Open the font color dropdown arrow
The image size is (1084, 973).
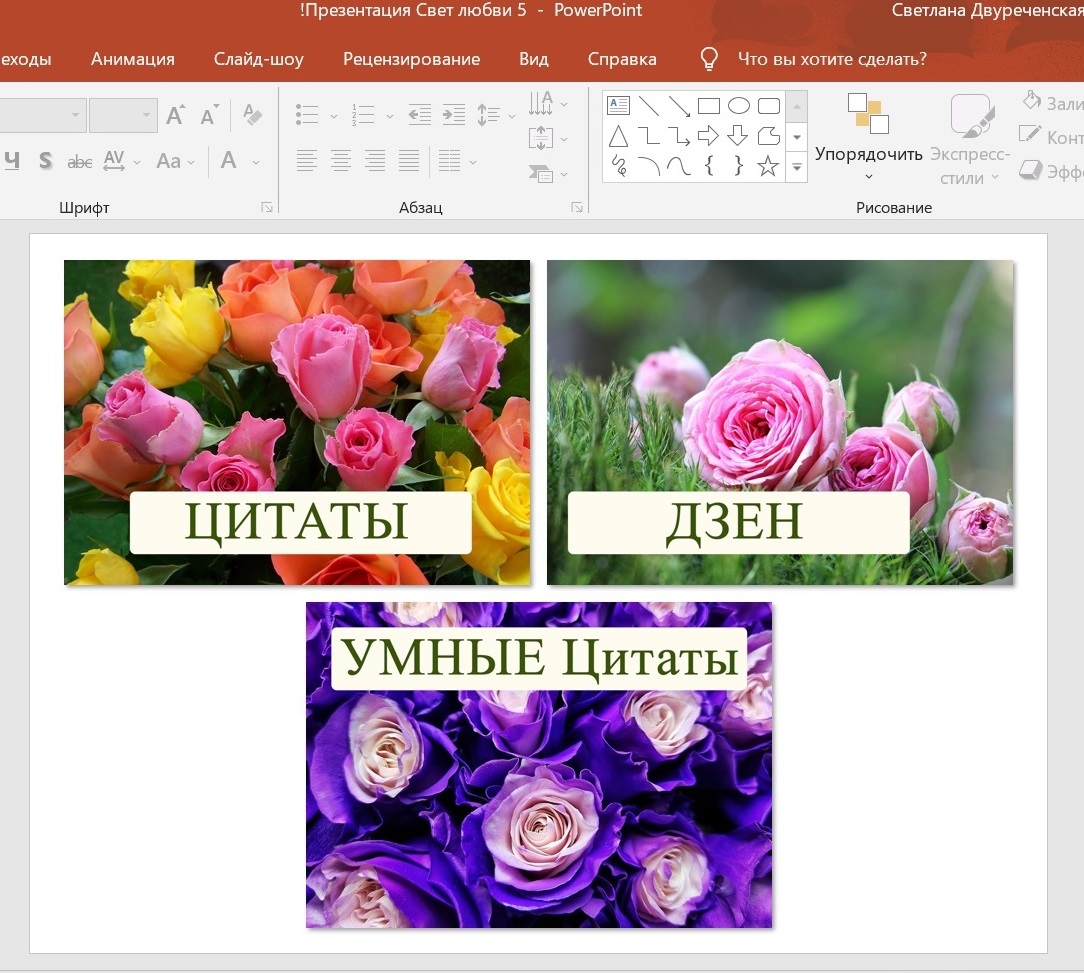click(256, 162)
